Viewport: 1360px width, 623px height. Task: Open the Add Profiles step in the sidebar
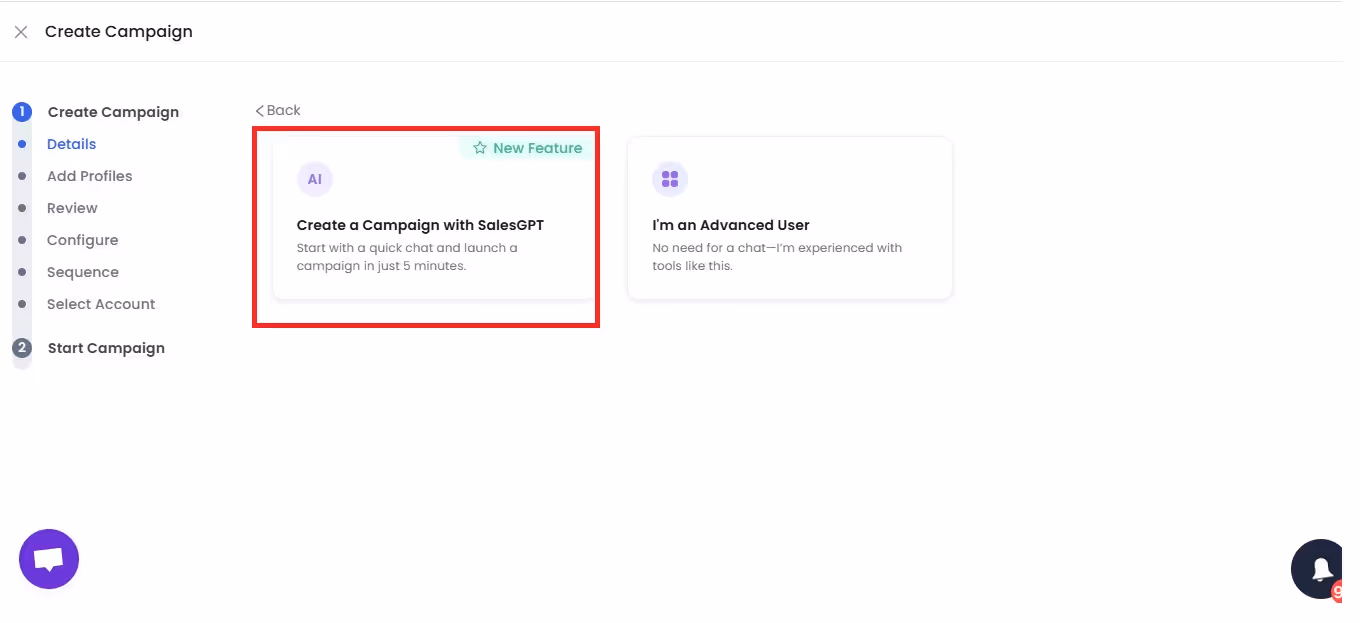[x=89, y=175]
